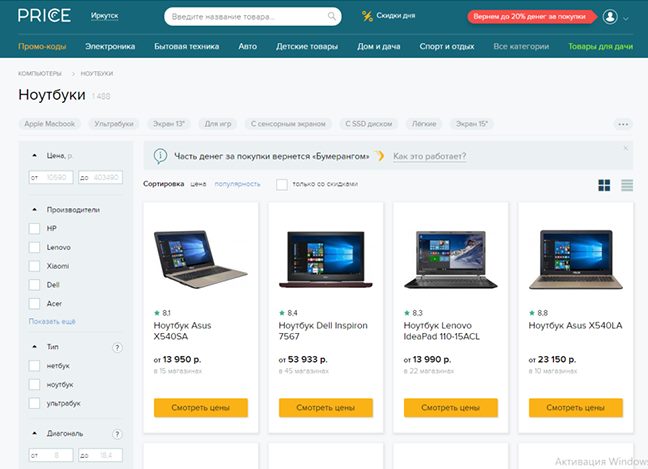
Task: Switch to grid view layout
Action: click(x=604, y=185)
